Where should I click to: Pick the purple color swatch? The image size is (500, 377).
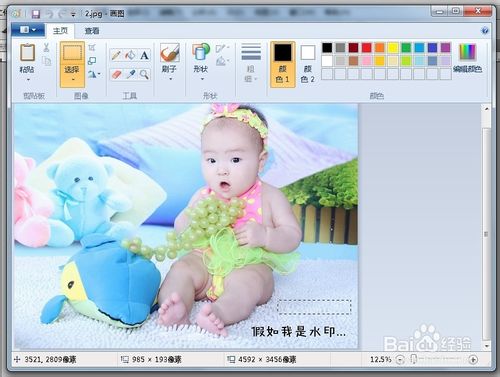[x=445, y=48]
